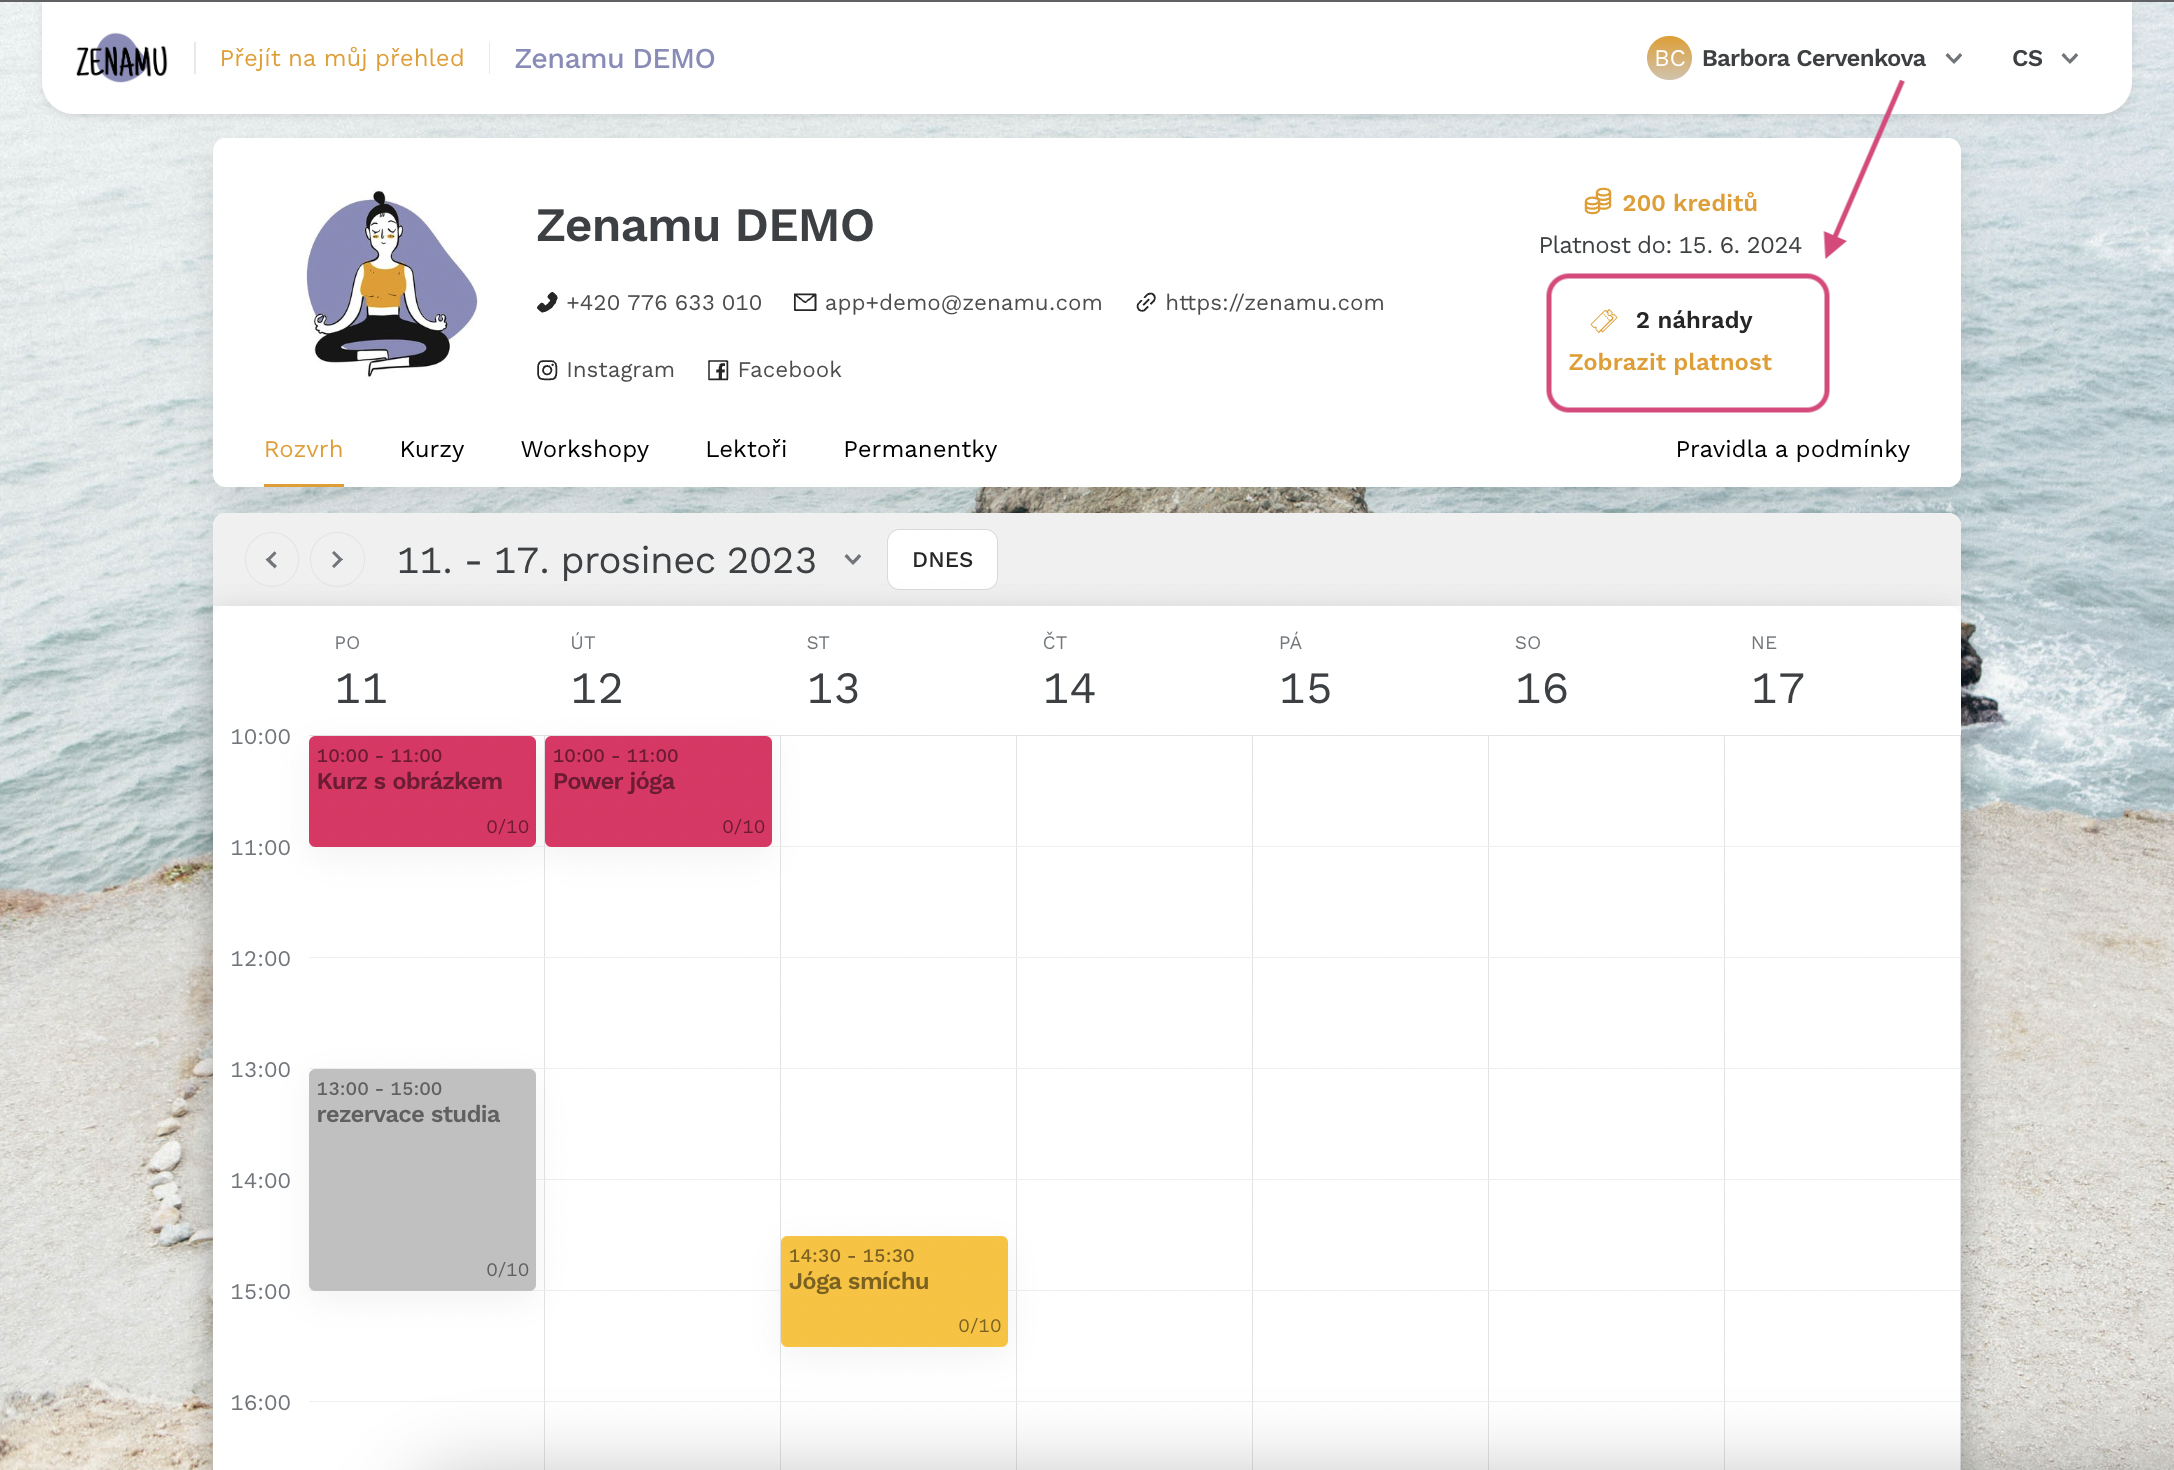Select Sunday 17 column header
This screenshot has width=2174, height=1470.
click(1777, 672)
